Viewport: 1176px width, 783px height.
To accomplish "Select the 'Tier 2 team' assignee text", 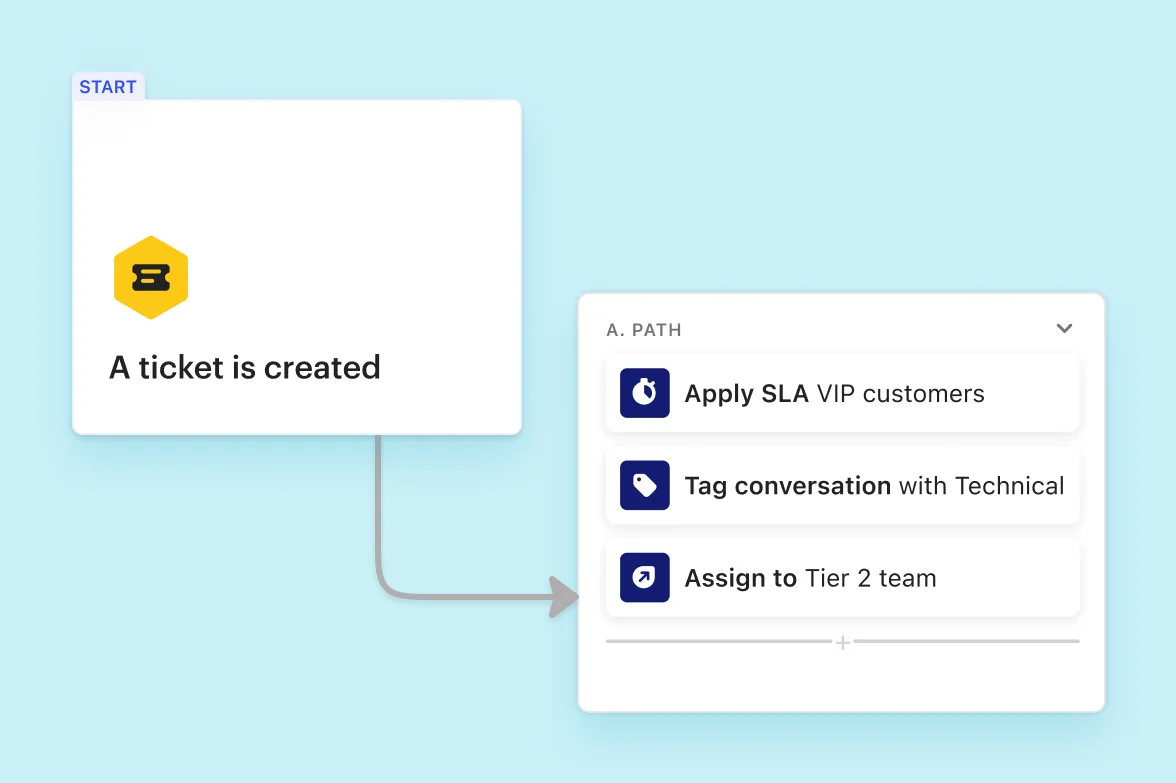I will pos(870,578).
